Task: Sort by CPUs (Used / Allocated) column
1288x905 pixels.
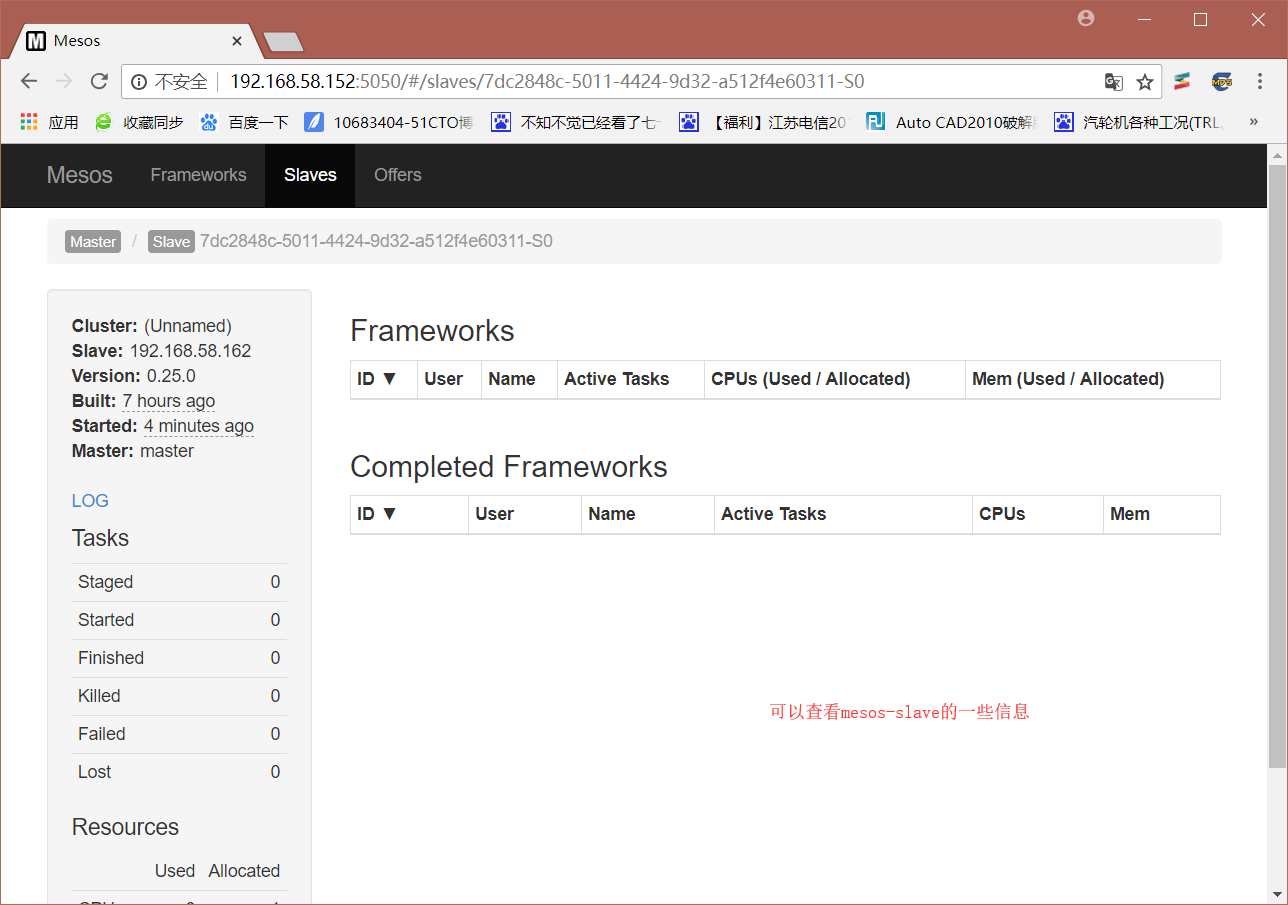Action: click(835, 379)
